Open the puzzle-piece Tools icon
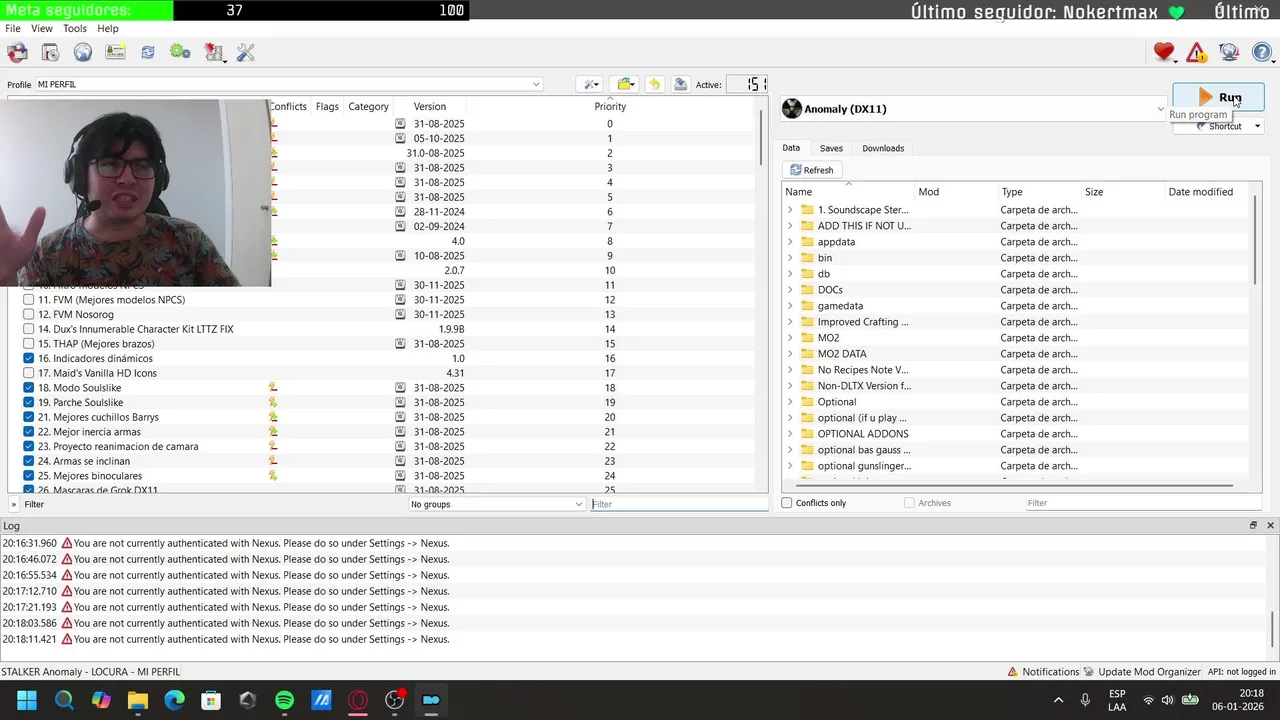The width and height of the screenshot is (1280, 720). tap(213, 52)
